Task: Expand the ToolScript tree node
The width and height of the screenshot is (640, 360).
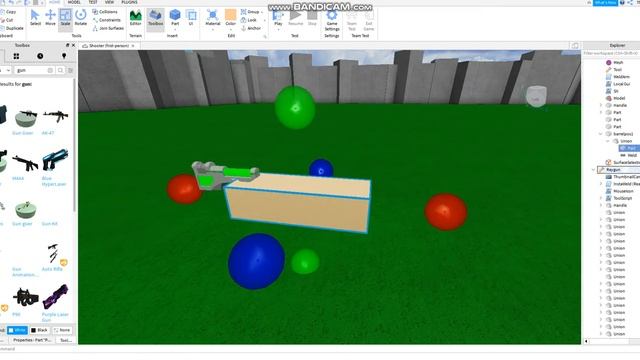Action: [x=601, y=198]
